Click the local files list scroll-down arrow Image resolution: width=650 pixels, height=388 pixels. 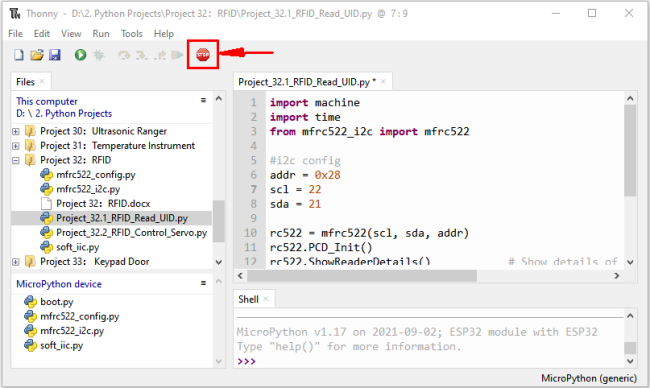219,262
